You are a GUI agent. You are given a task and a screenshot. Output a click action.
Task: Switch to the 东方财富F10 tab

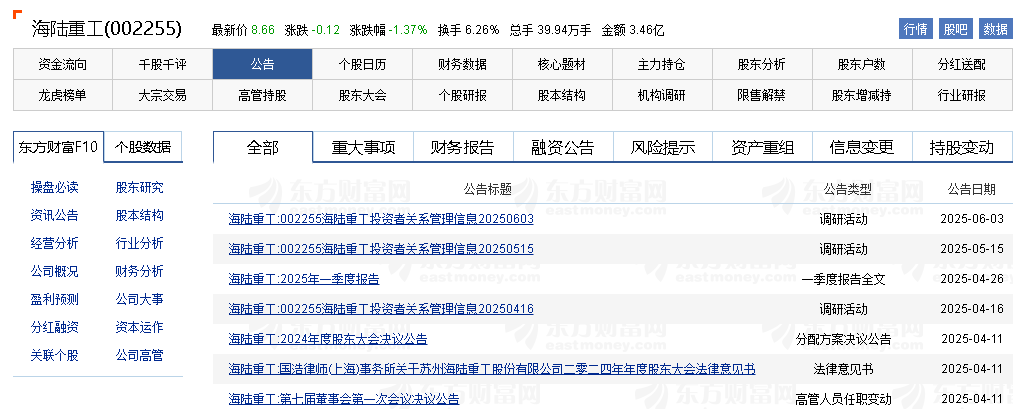(x=58, y=146)
